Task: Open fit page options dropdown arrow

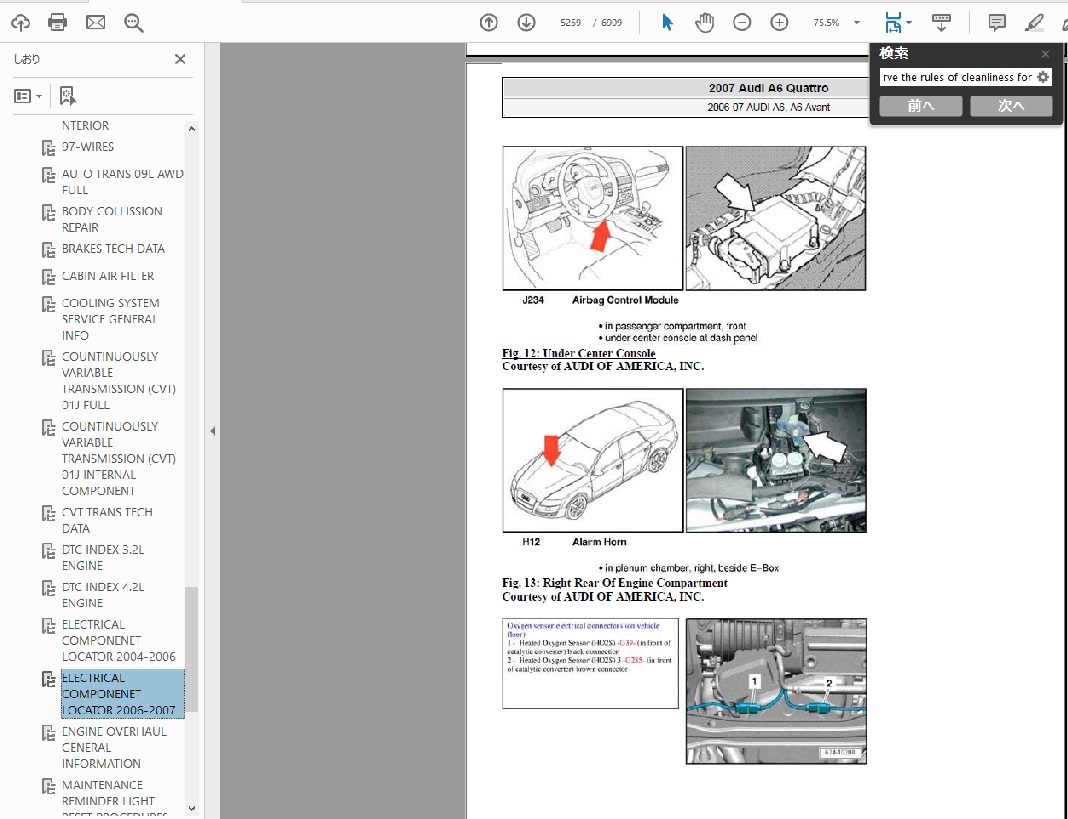Action: tap(909, 23)
